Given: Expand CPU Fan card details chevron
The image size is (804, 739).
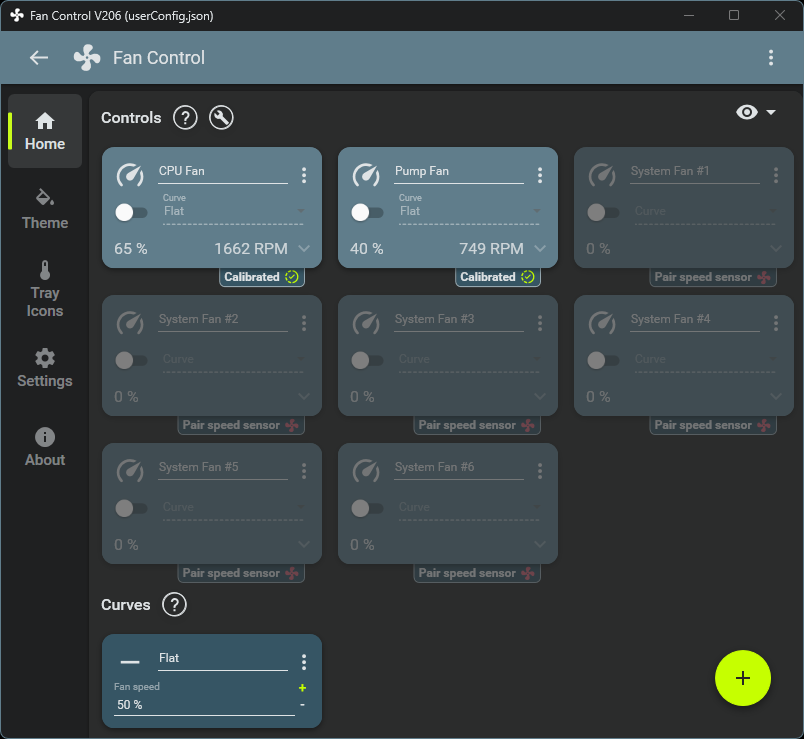Looking at the screenshot, I should click(304, 249).
